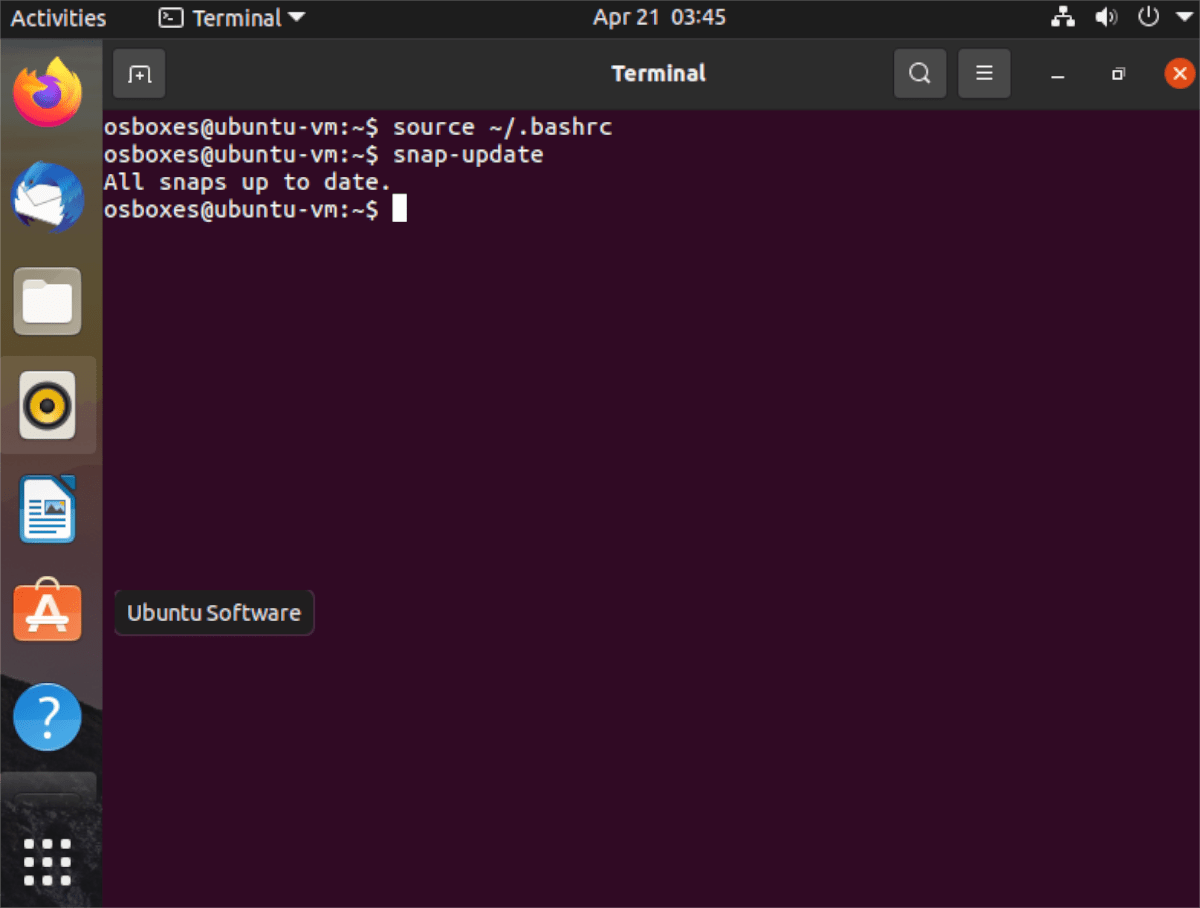1200x908 pixels.
Task: Open the Files application
Action: 48,300
